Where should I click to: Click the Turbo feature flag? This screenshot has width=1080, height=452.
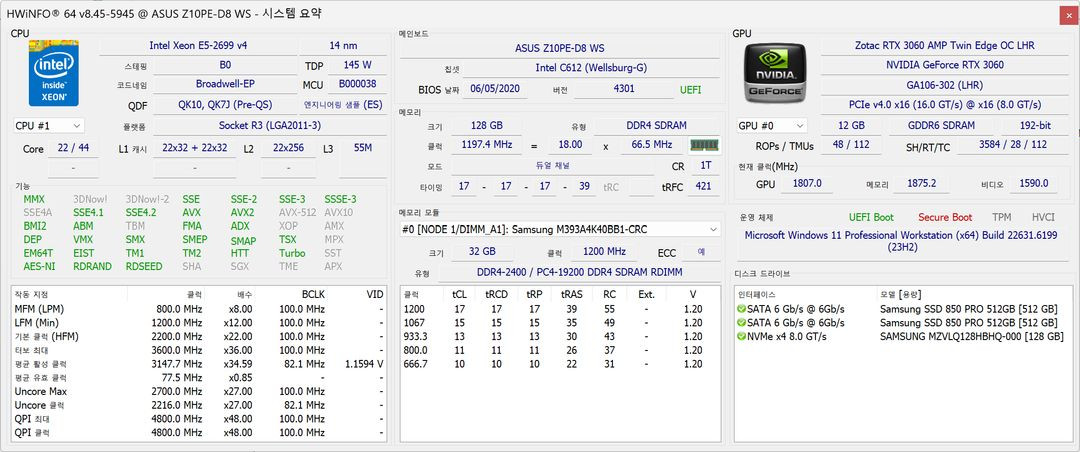click(292, 253)
